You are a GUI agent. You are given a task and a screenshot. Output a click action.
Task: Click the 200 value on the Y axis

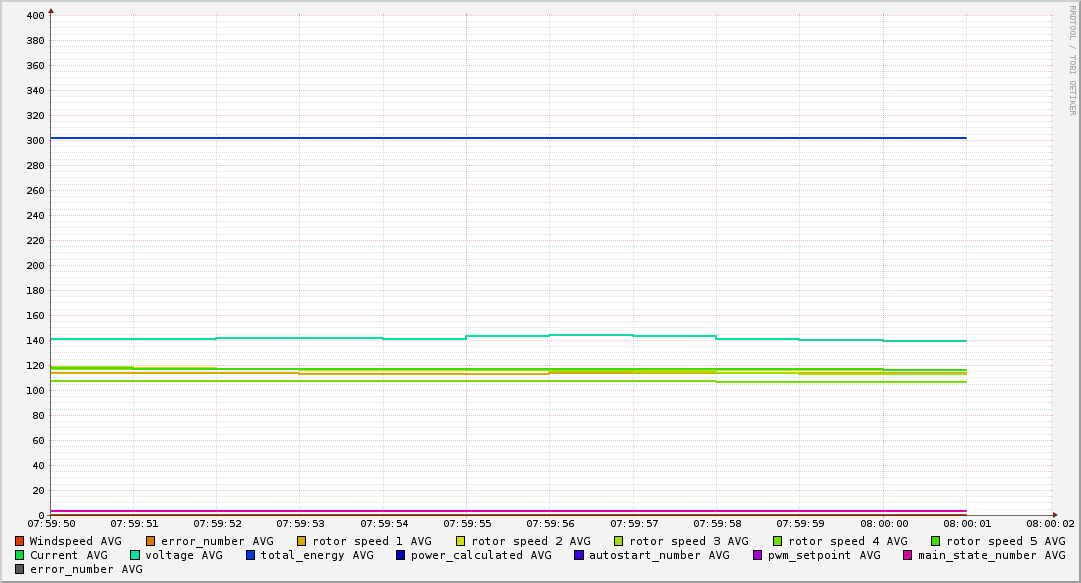(x=34, y=266)
